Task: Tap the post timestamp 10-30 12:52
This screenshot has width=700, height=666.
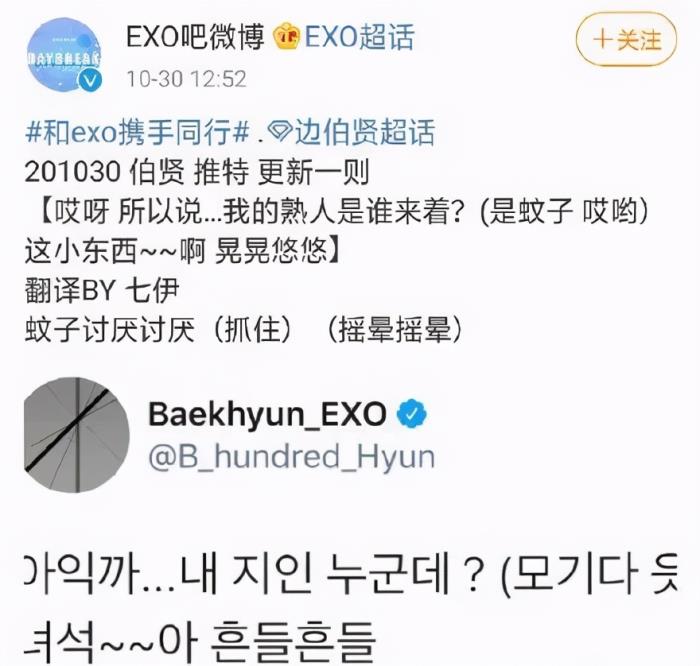Action: (x=187, y=79)
